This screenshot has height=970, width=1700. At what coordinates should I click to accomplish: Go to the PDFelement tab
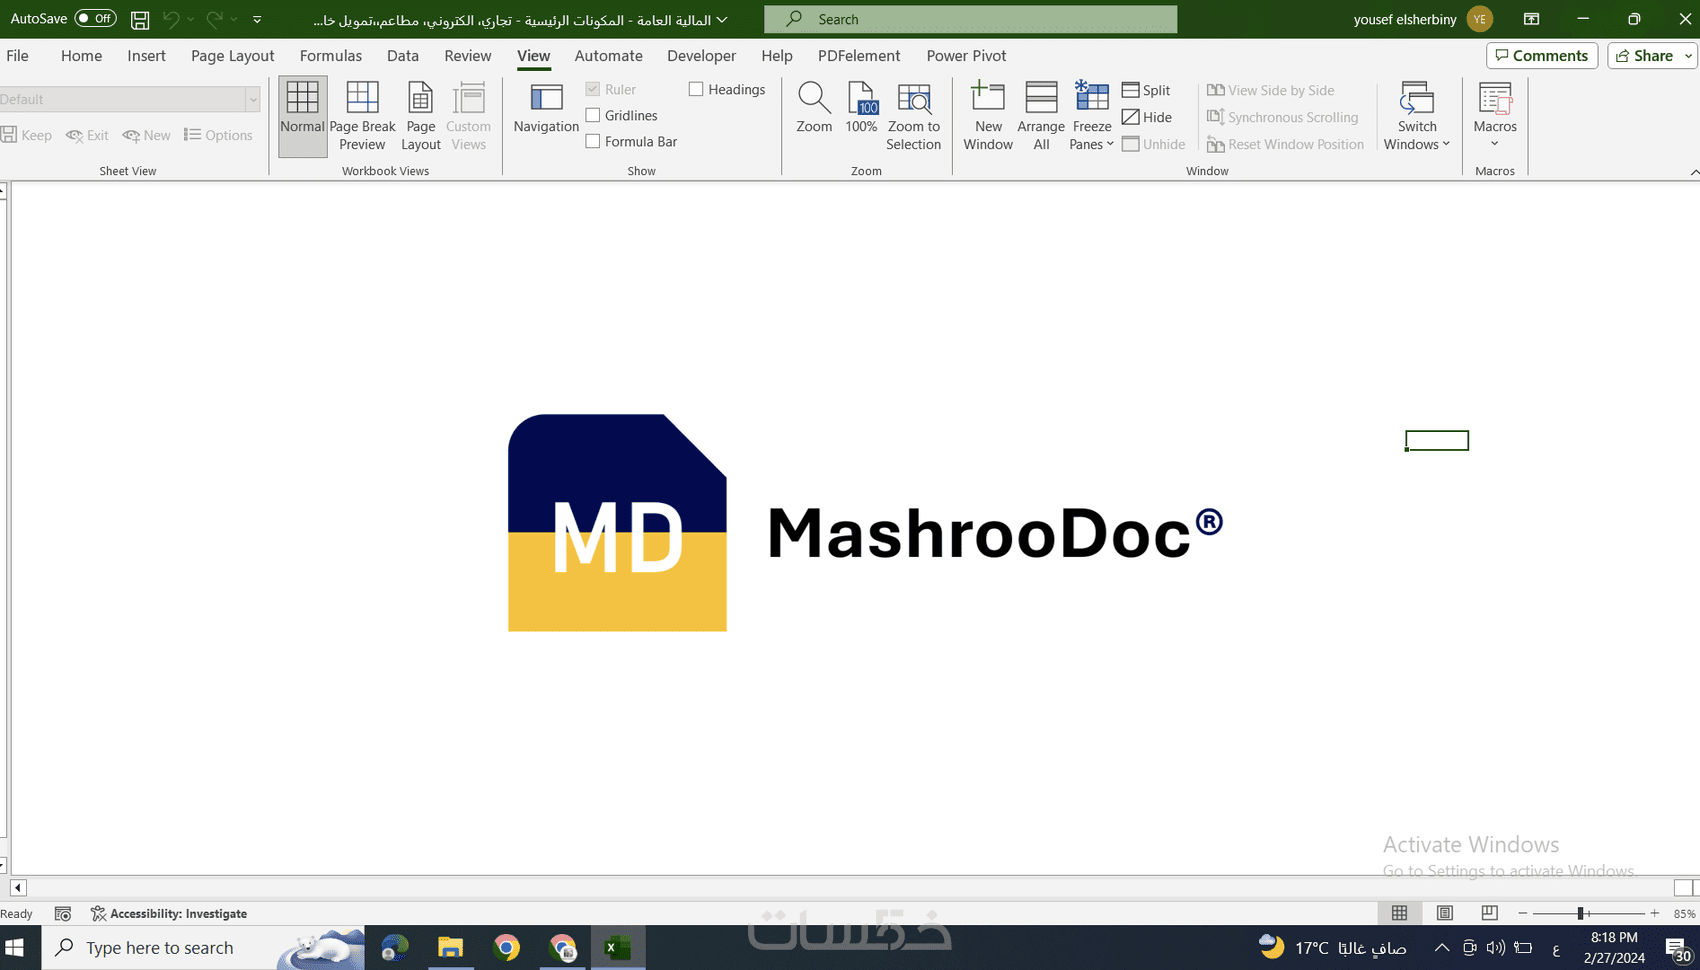(x=859, y=56)
